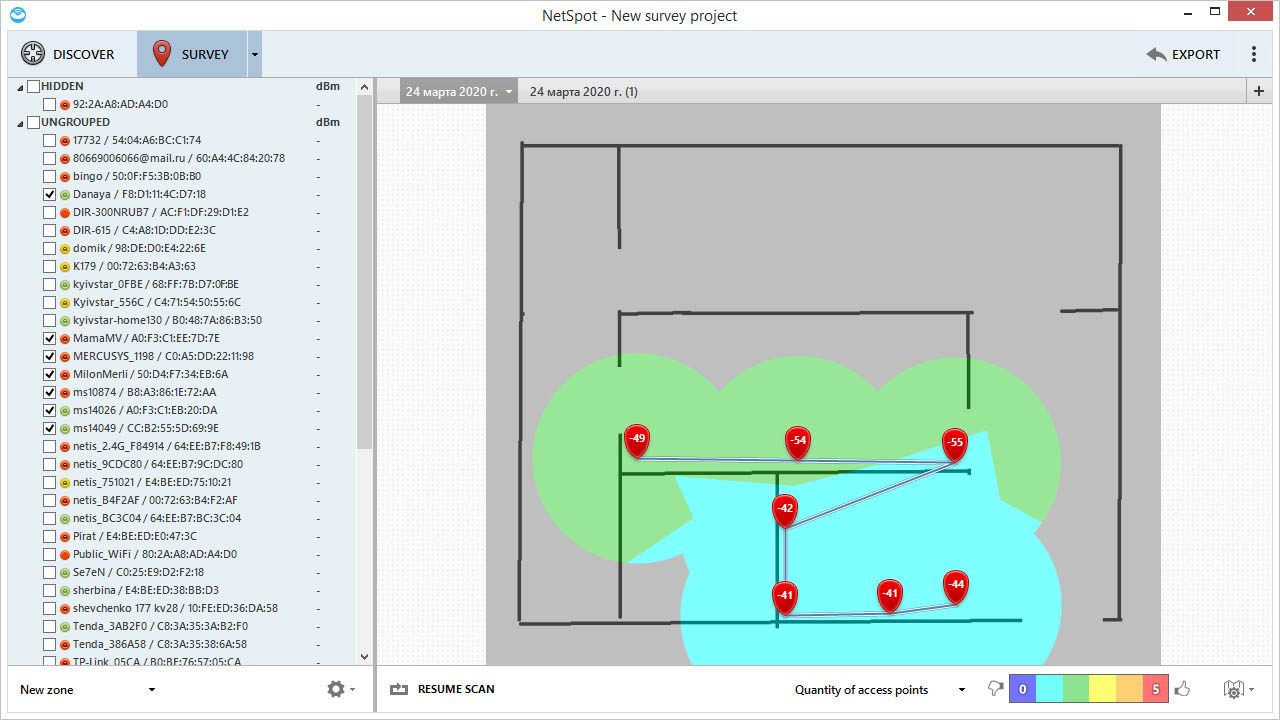Open the map options dropdown arrow
The width and height of the screenshot is (1280, 720).
pyautogui.click(x=1250, y=690)
